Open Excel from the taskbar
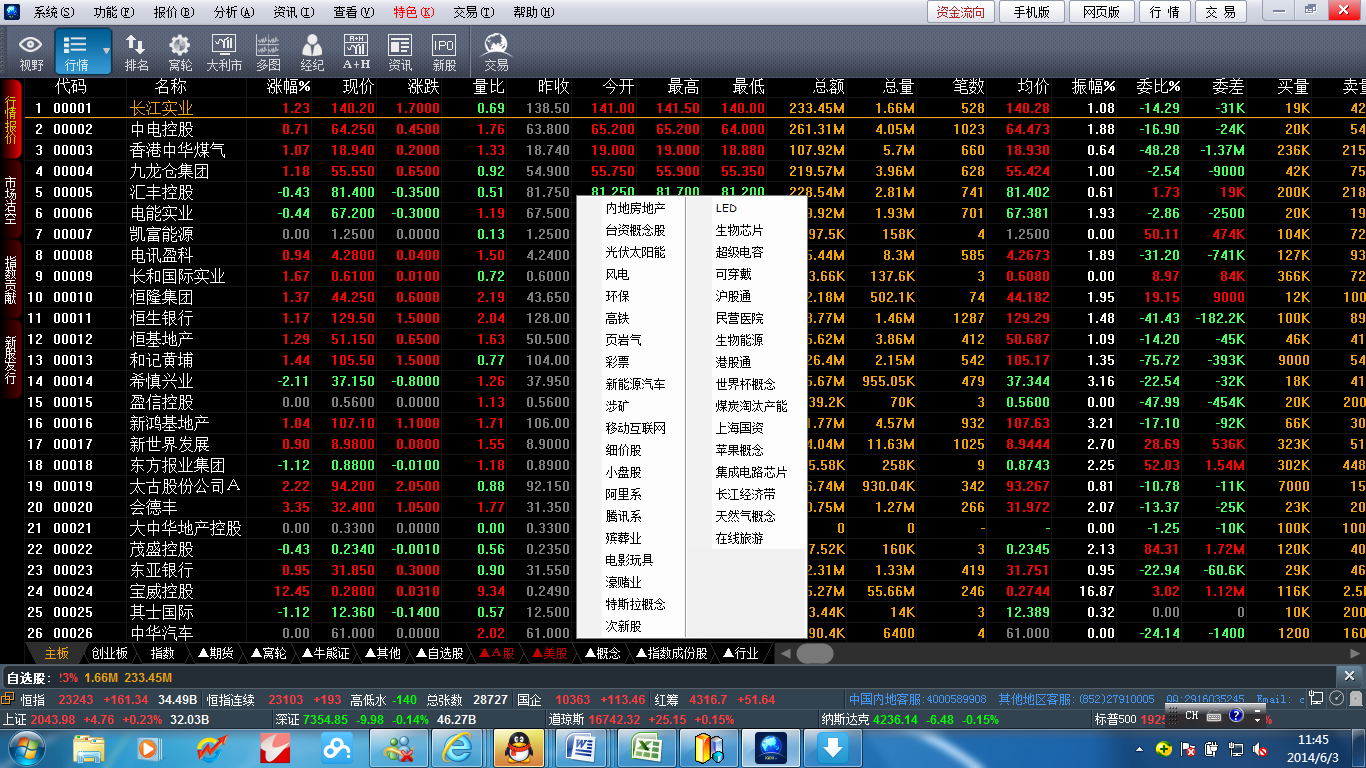 [x=645, y=748]
